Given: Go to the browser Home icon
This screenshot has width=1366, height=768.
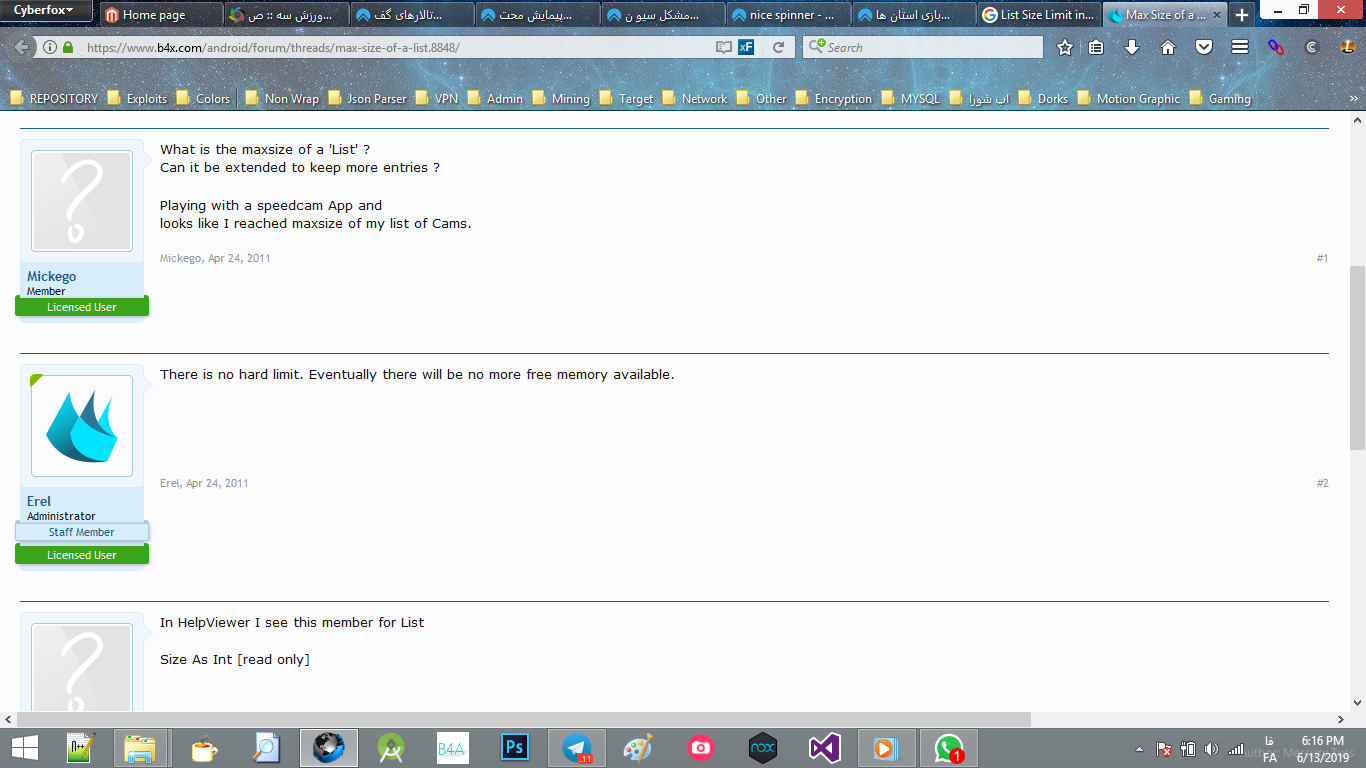Looking at the screenshot, I should point(1168,47).
